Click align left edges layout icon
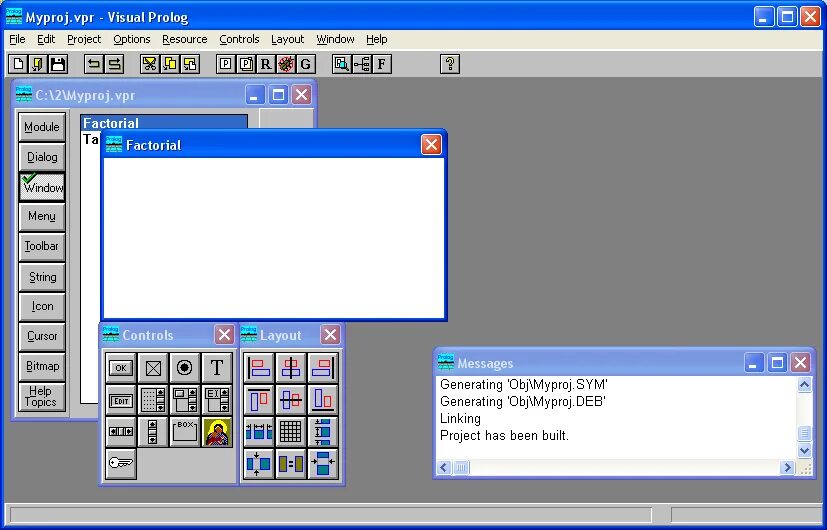The image size is (827, 530). [259, 368]
